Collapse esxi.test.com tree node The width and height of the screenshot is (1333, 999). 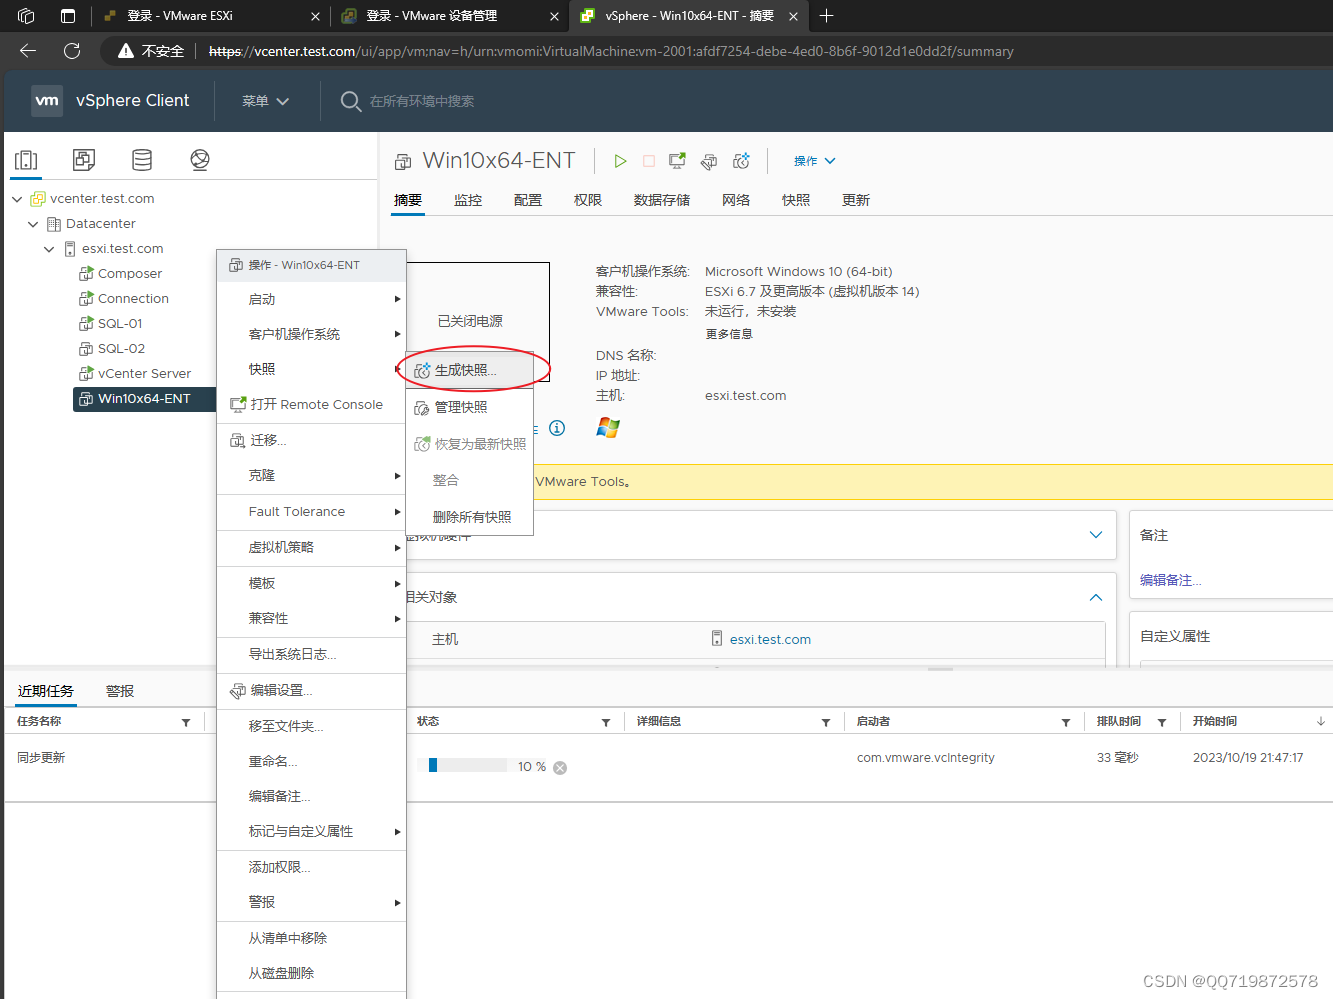[x=49, y=249]
